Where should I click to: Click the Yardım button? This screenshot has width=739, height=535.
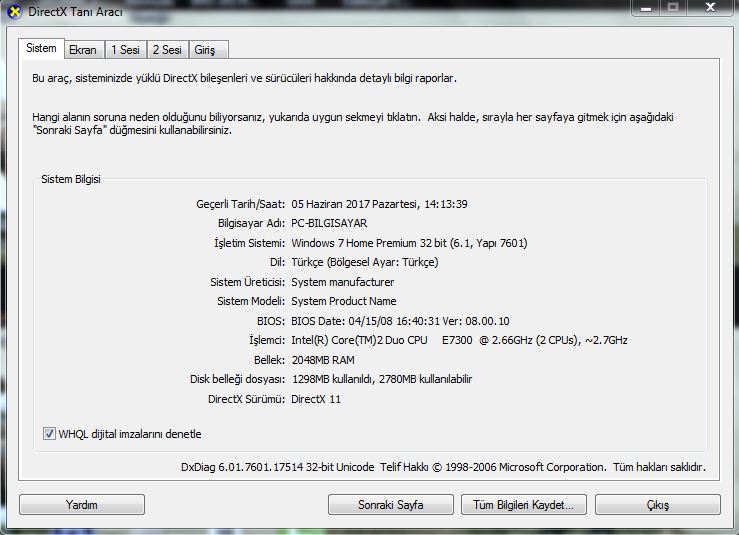(x=82, y=505)
